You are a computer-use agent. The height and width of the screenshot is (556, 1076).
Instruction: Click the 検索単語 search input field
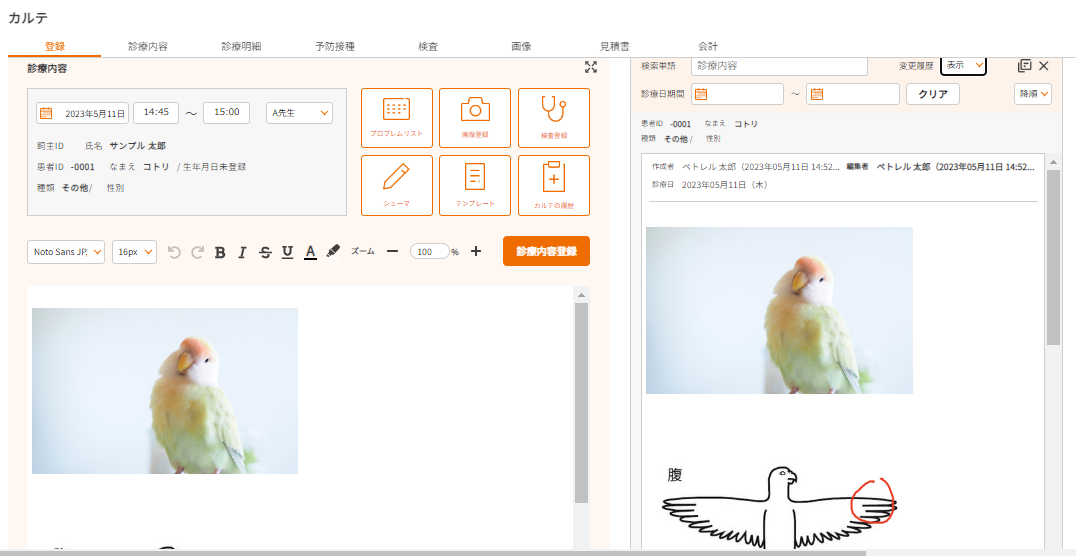(780, 66)
